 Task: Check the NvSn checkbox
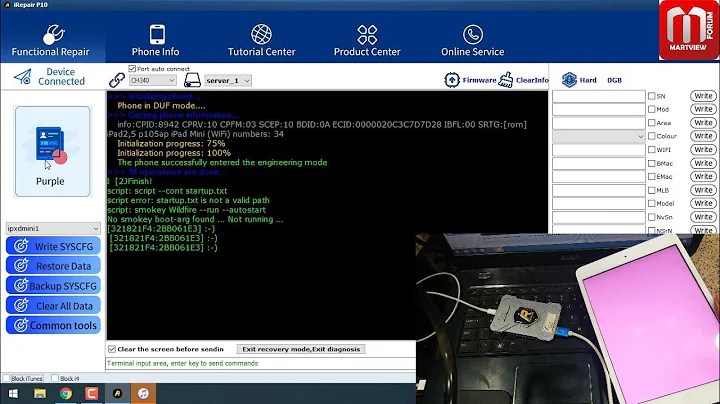pyautogui.click(x=652, y=217)
